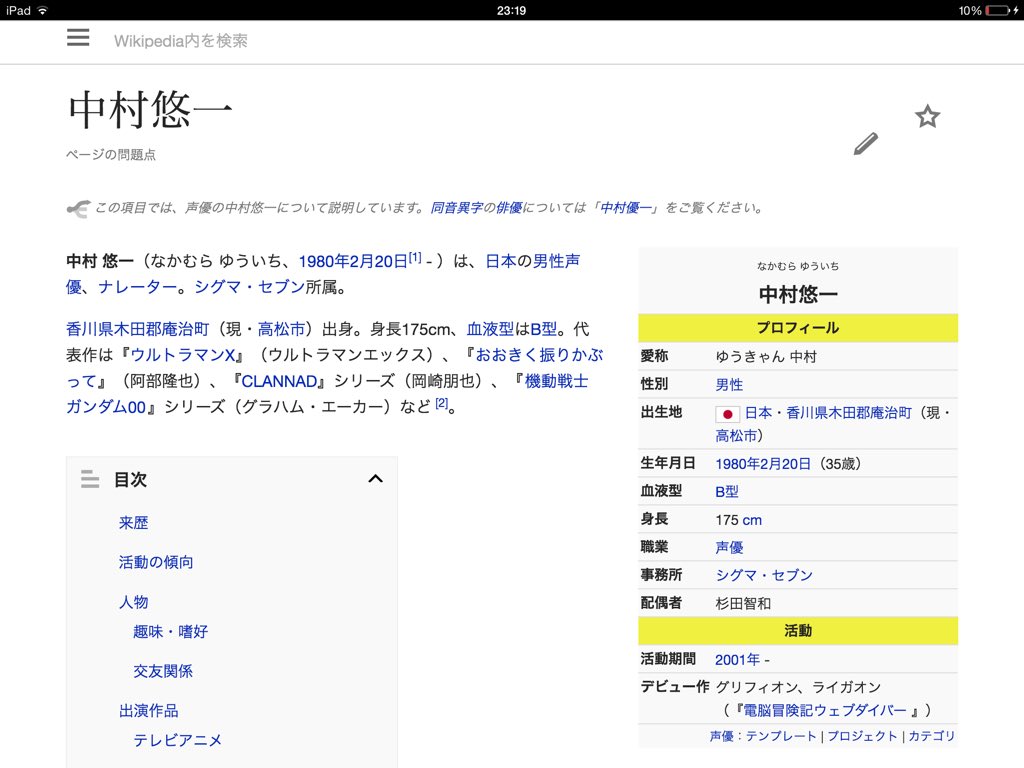Jump to 来歴 section
This screenshot has width=1024, height=768.
tap(133, 522)
